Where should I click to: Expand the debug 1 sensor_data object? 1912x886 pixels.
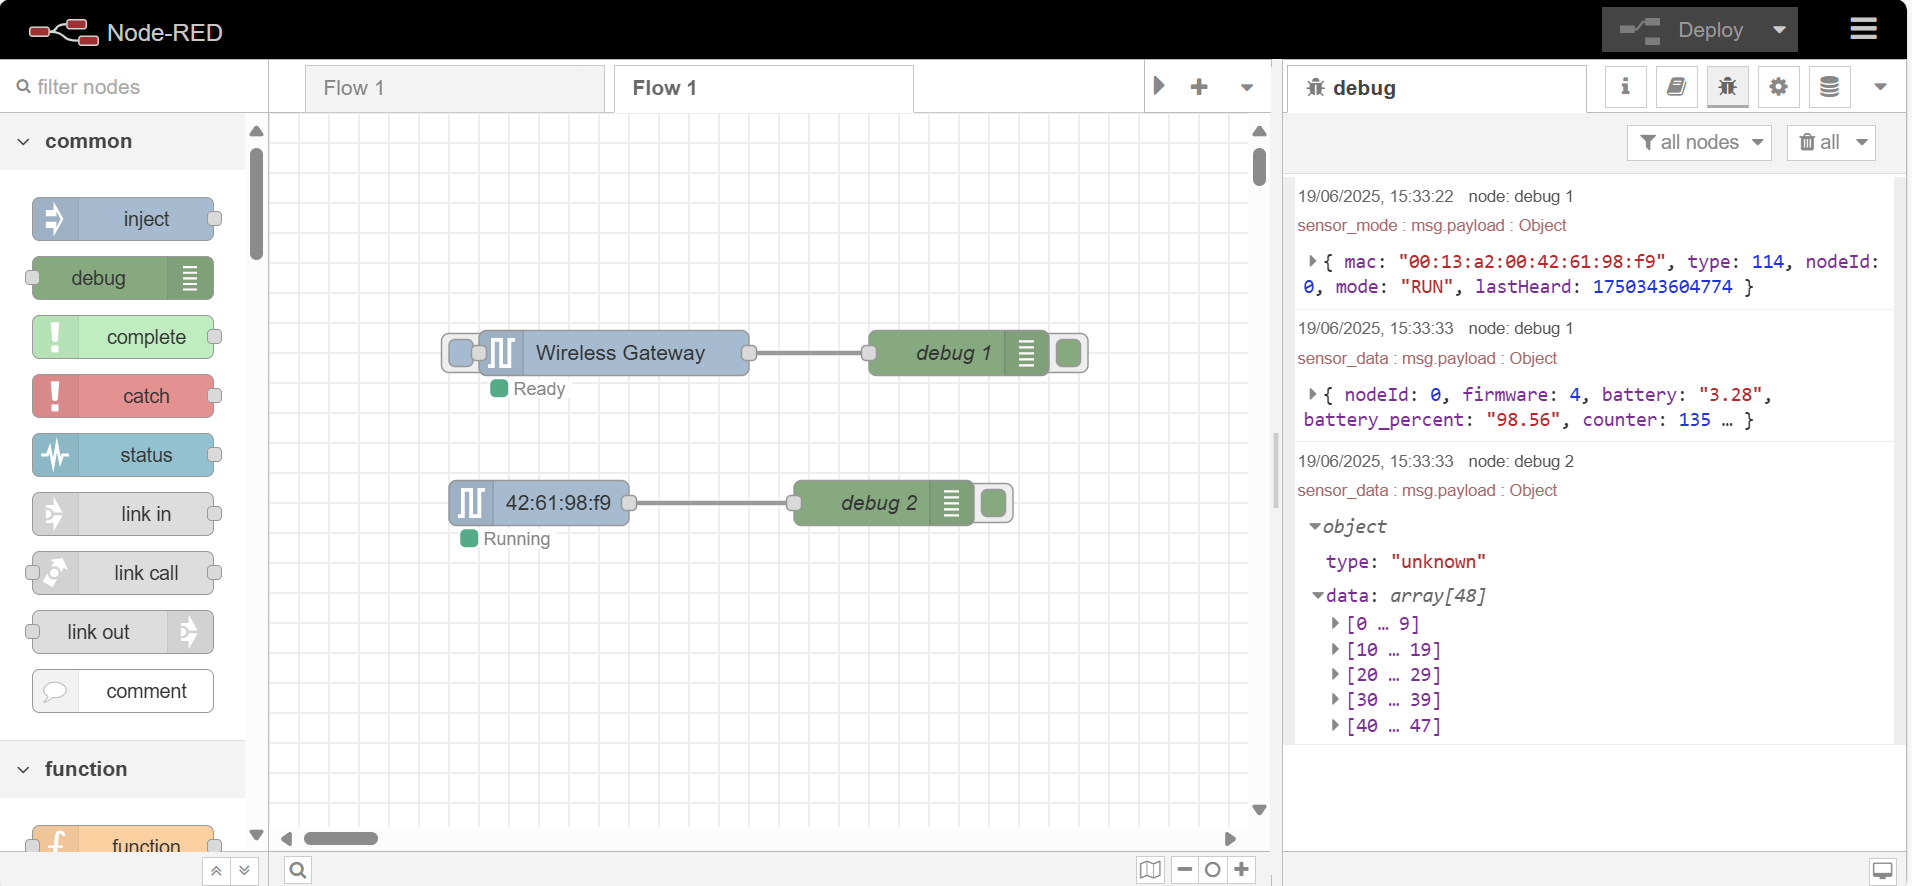(x=1312, y=394)
